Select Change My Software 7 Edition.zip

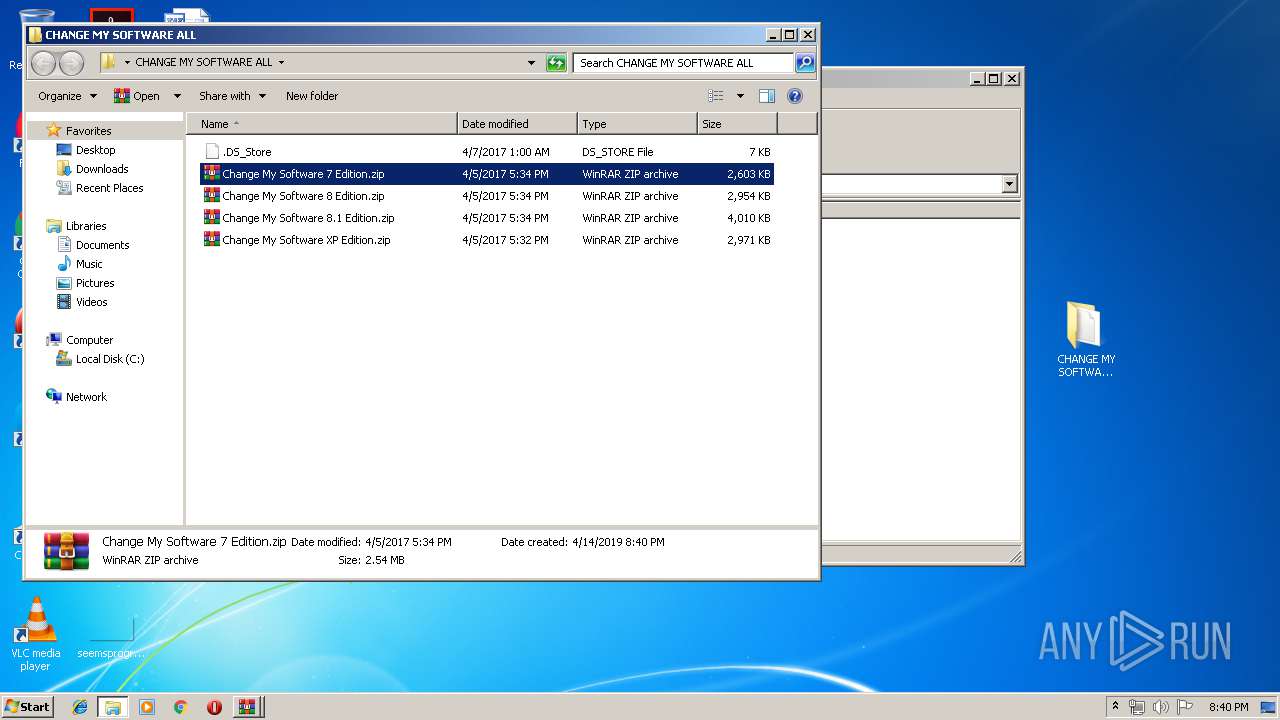click(487, 174)
